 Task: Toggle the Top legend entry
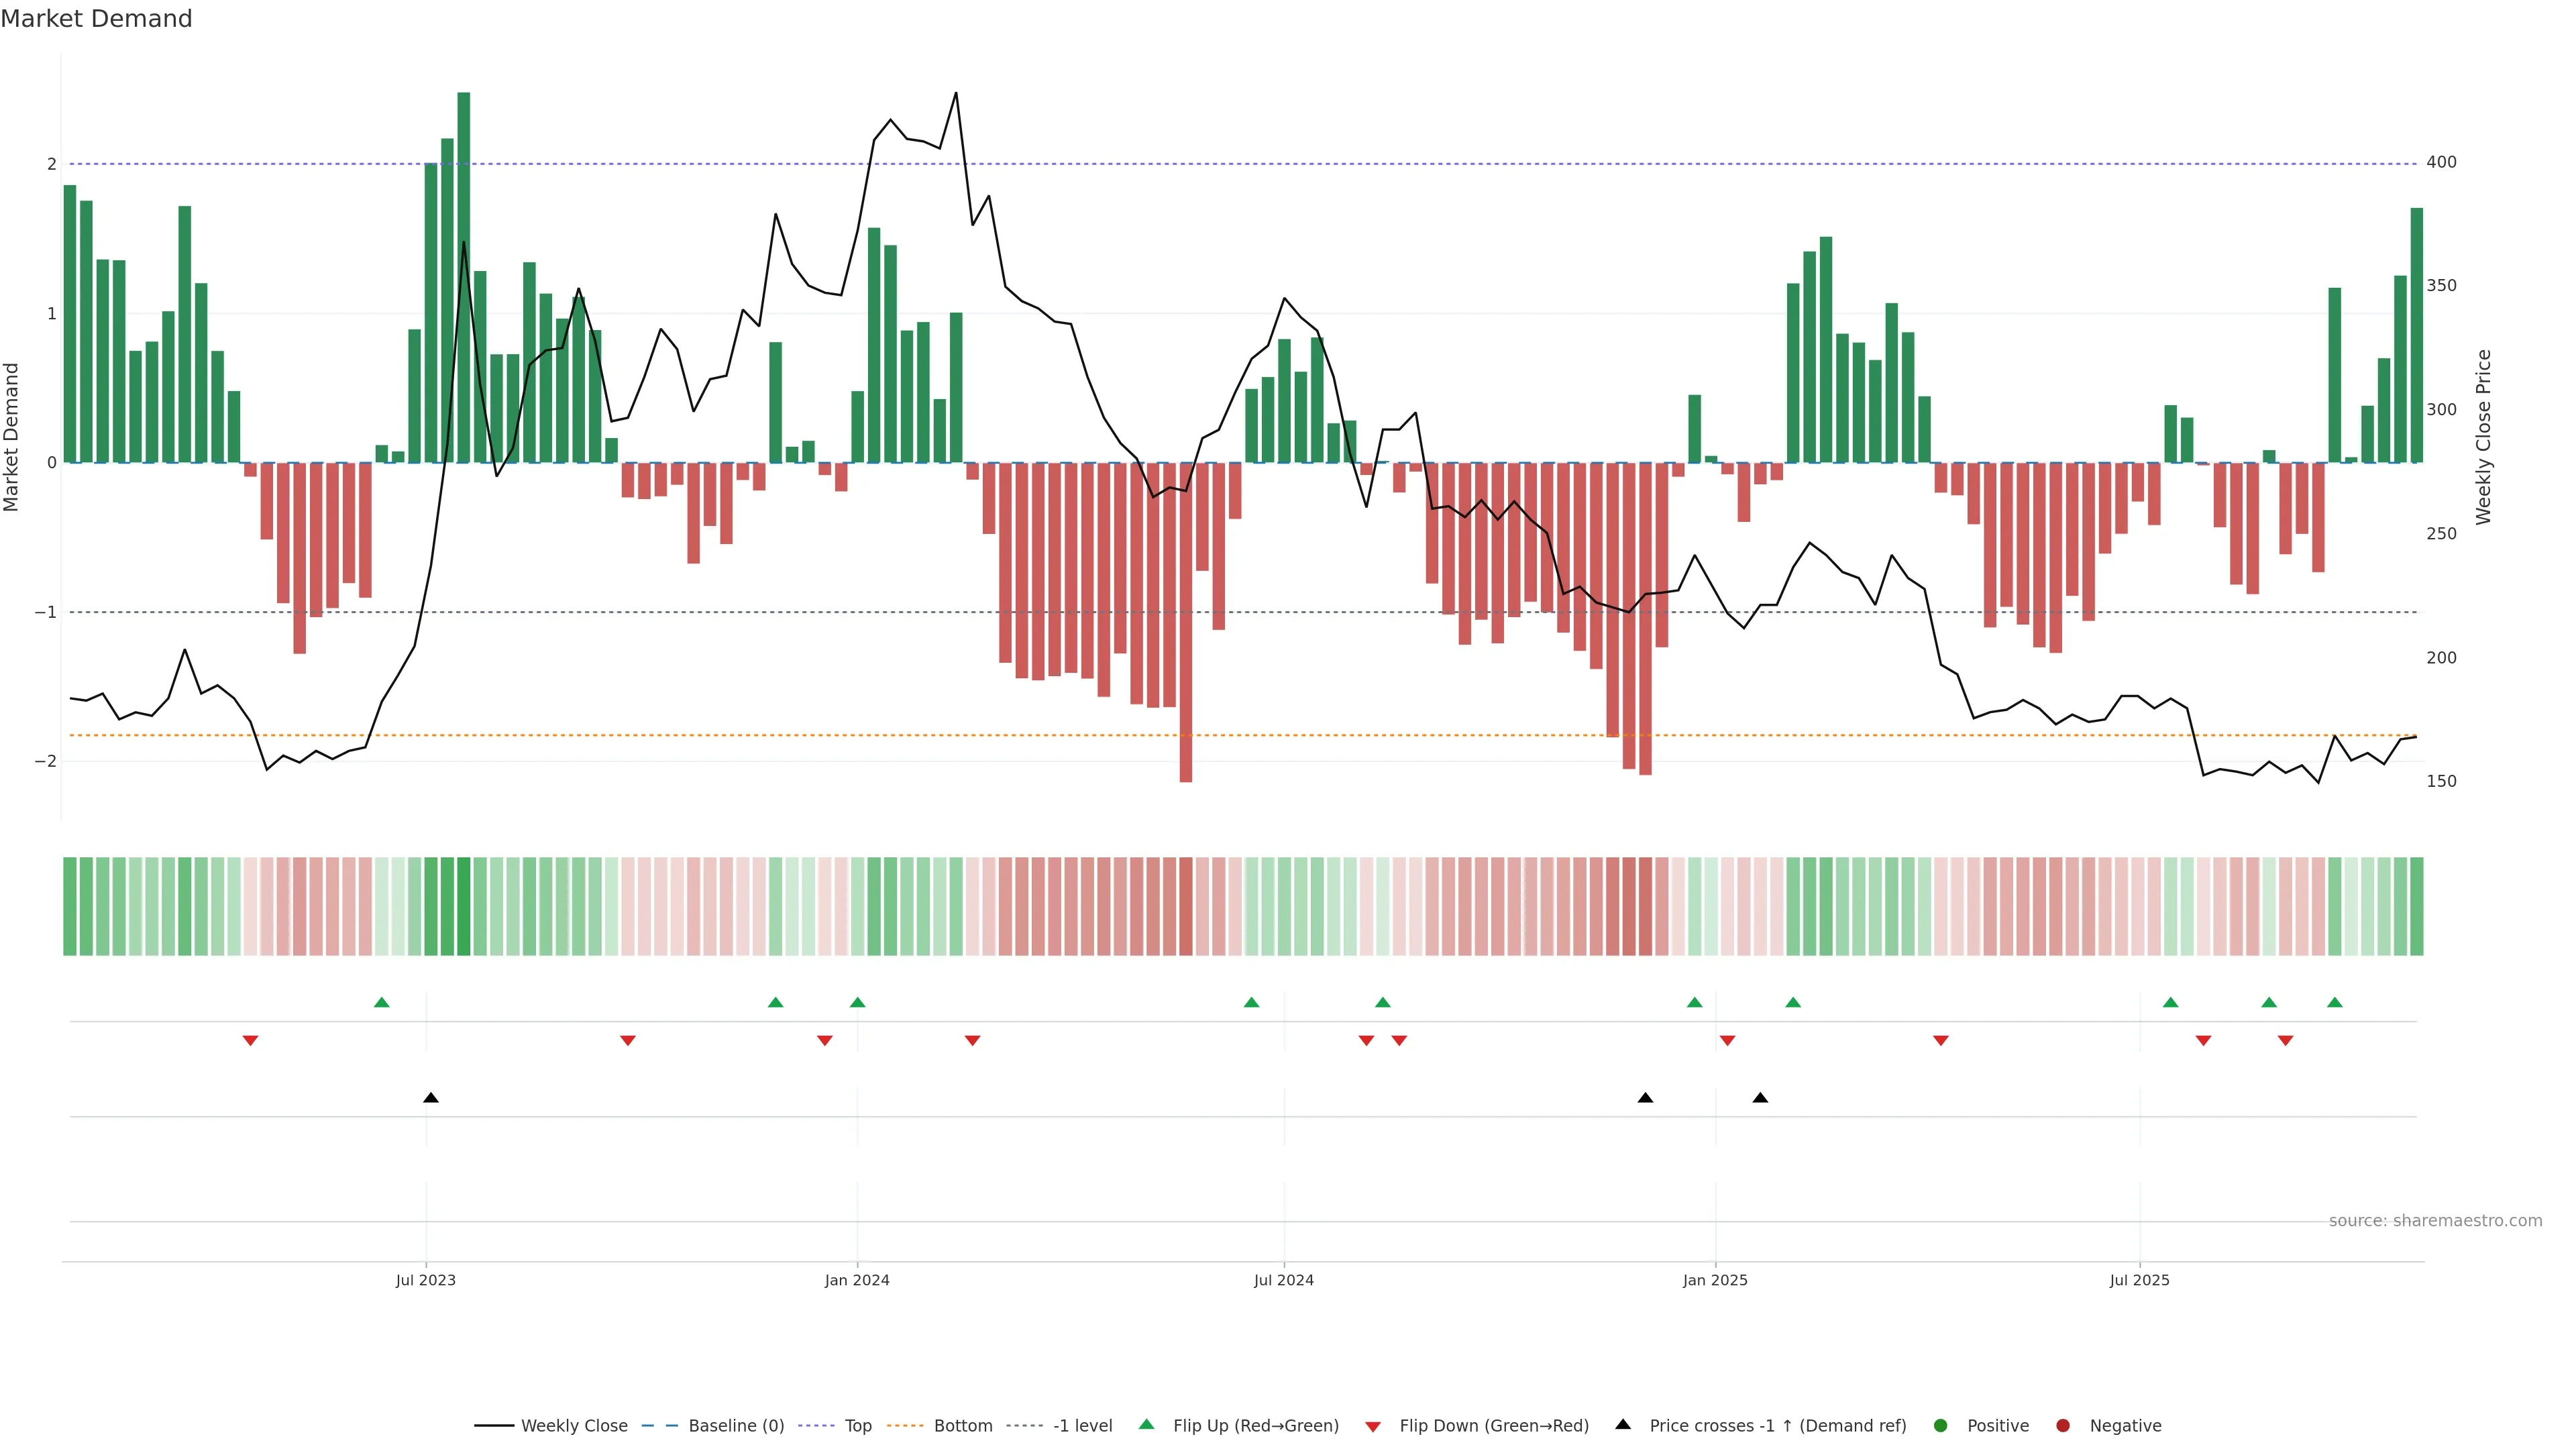(857, 1425)
